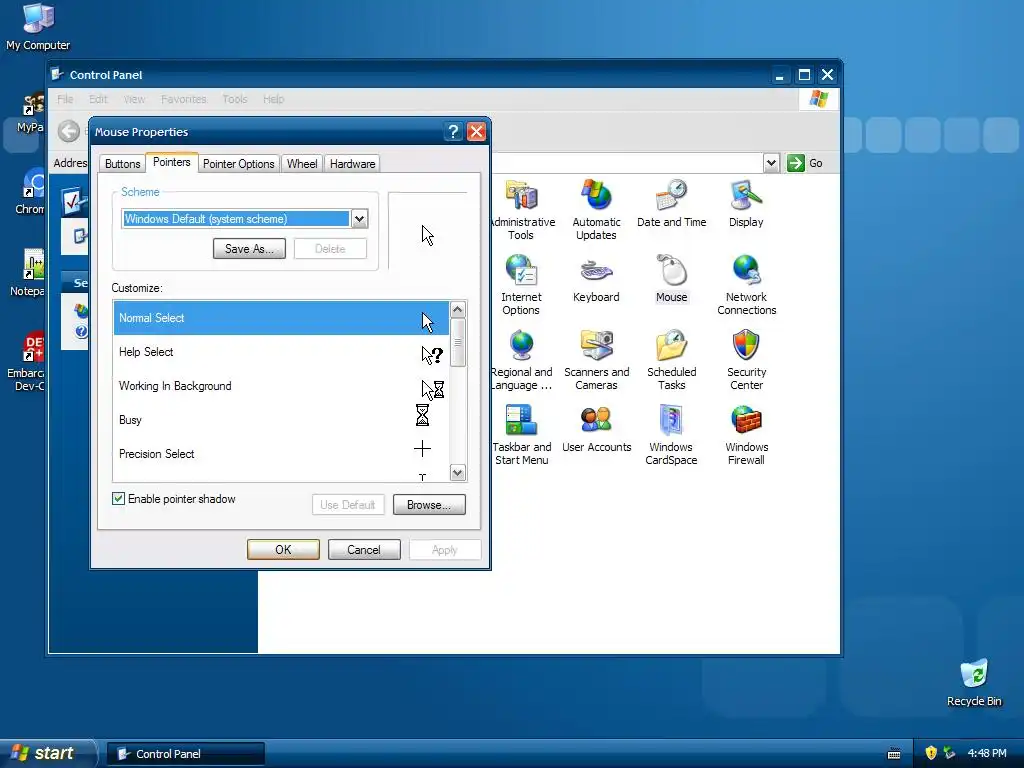This screenshot has width=1024, height=768.
Task: Select the Help Select pointer row
Action: 281,352
